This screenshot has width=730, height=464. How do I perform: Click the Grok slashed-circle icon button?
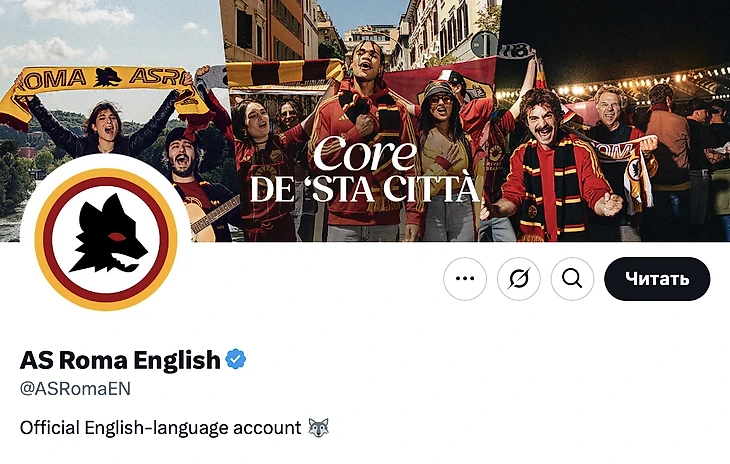(x=519, y=279)
